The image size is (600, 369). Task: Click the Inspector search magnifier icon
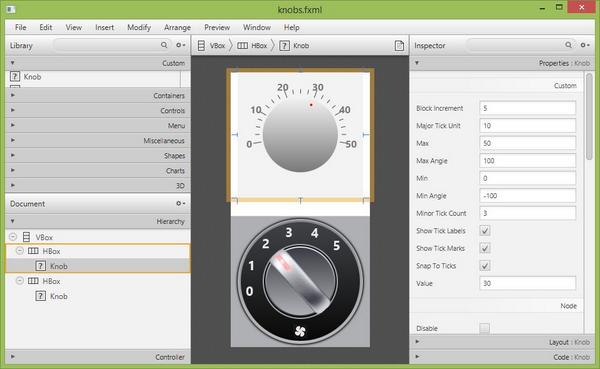point(568,45)
